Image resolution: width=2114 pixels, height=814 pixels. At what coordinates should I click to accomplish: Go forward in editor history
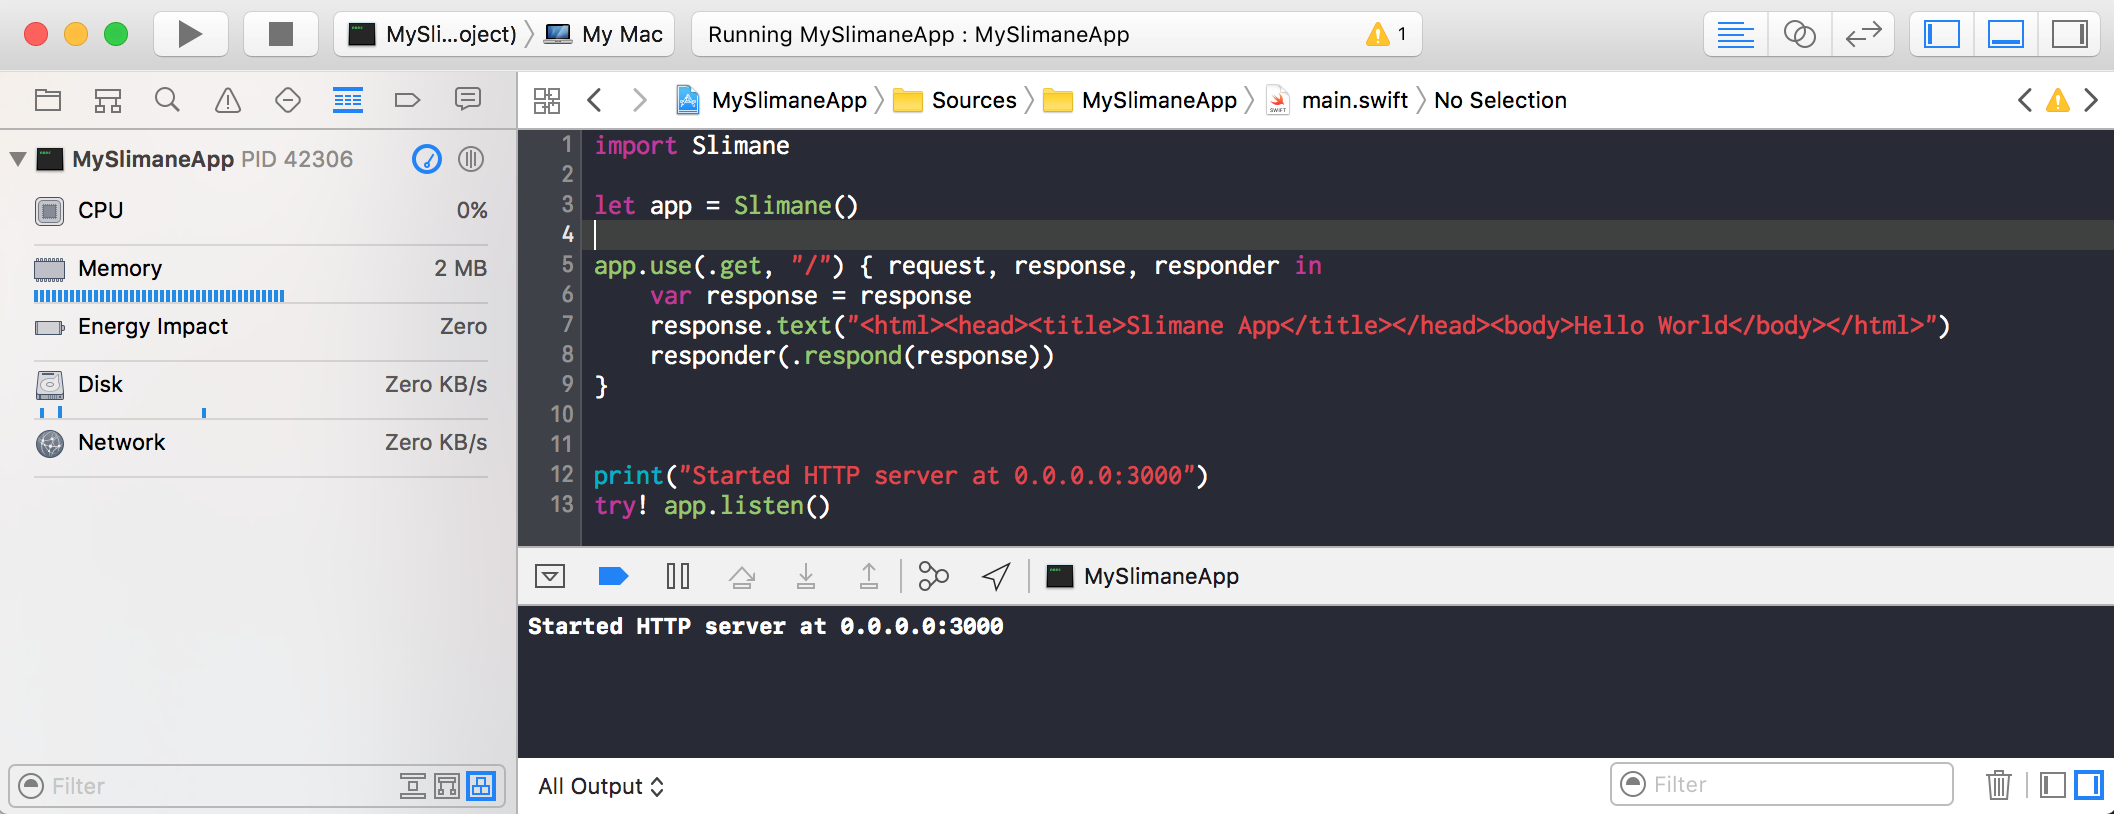point(640,100)
